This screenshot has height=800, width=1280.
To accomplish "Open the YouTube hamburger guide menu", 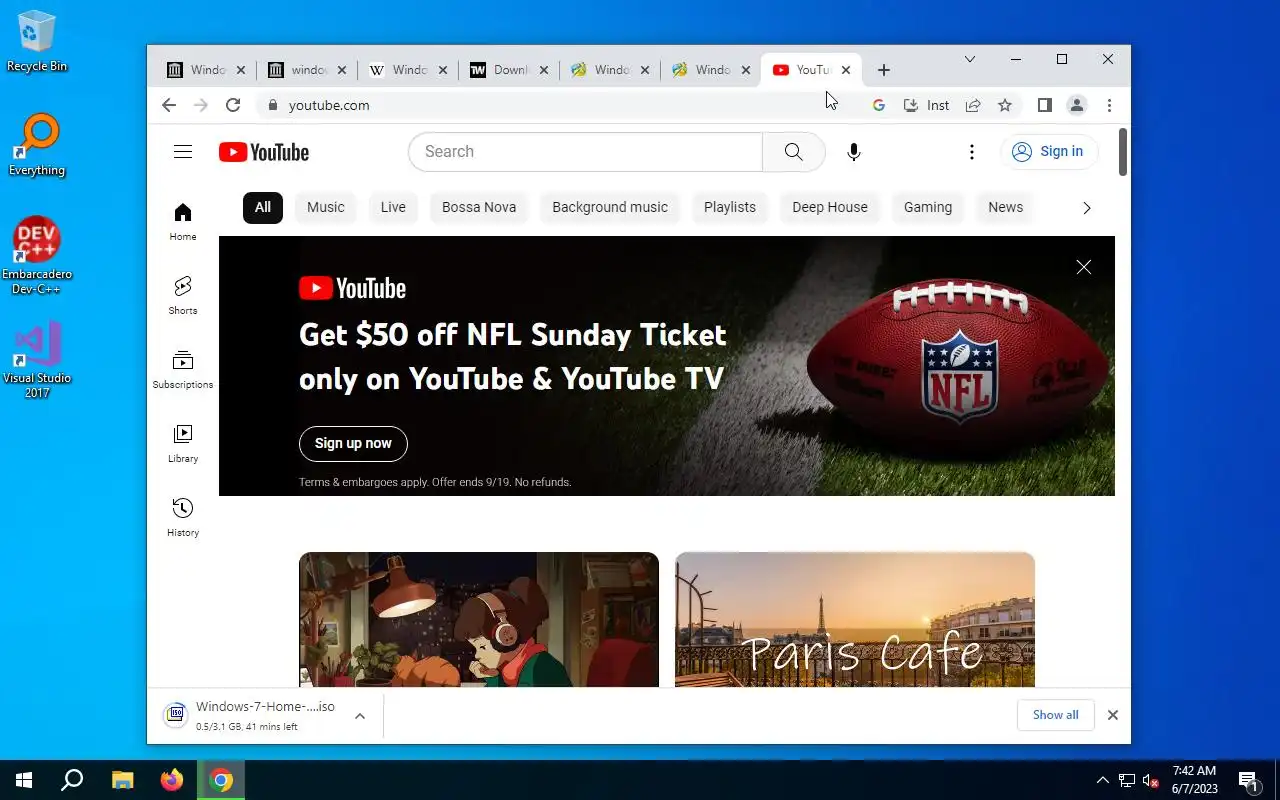I will [182, 152].
